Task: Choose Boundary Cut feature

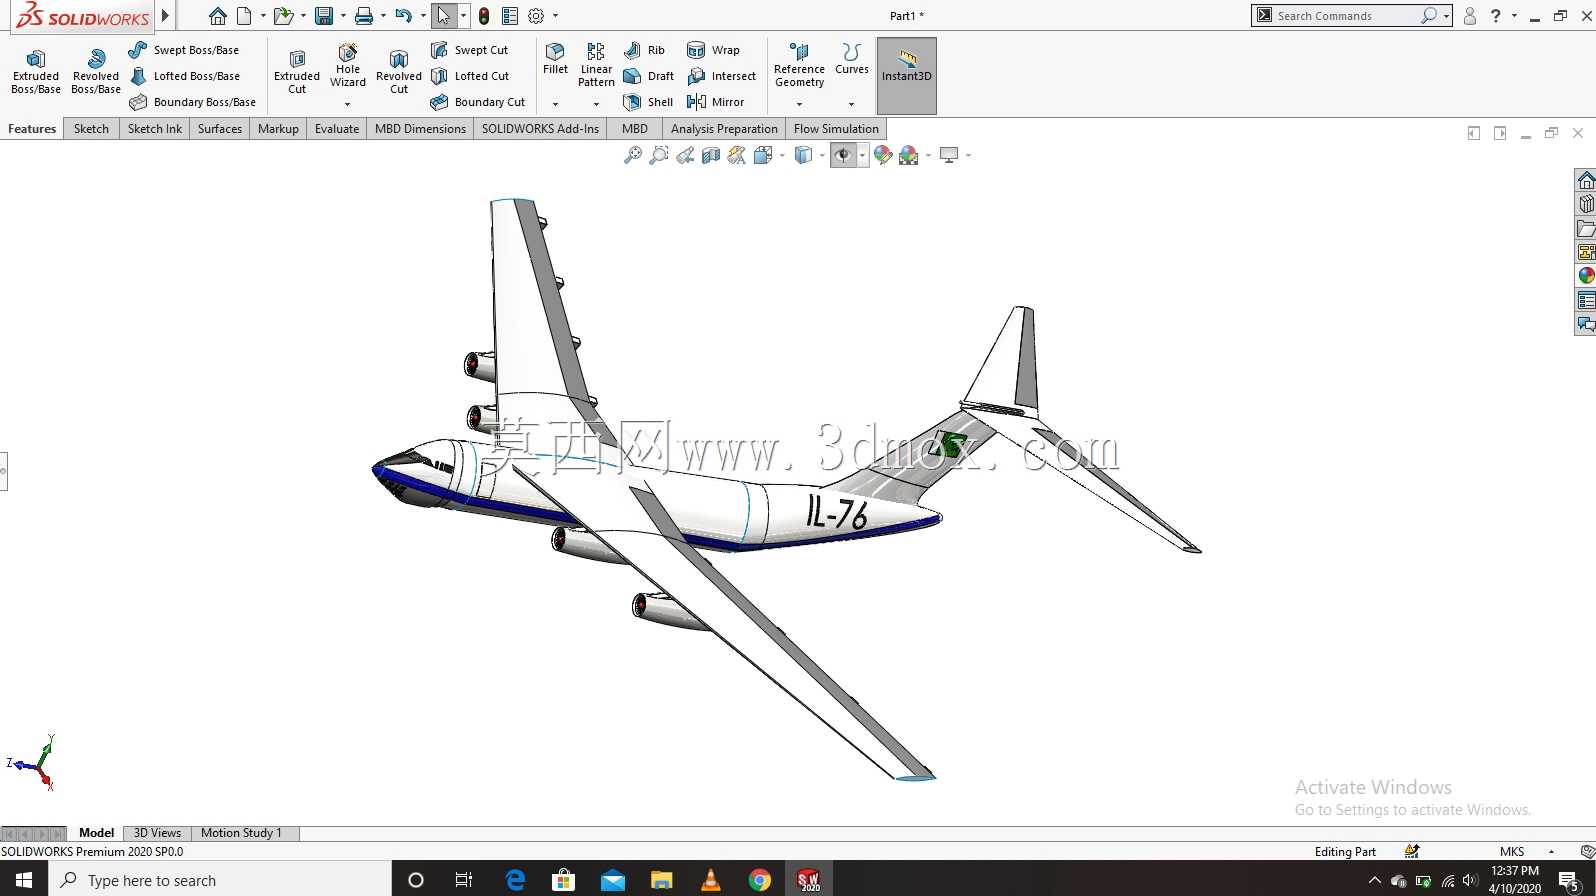Action: tap(477, 102)
